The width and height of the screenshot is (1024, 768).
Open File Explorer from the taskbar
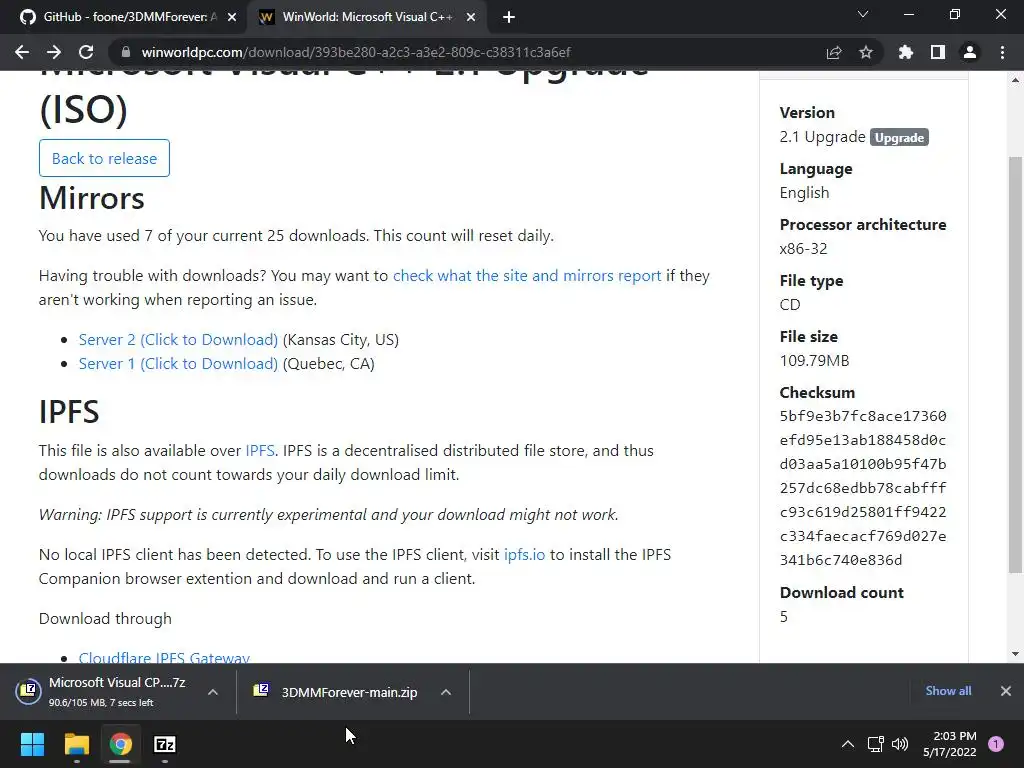coord(76,744)
